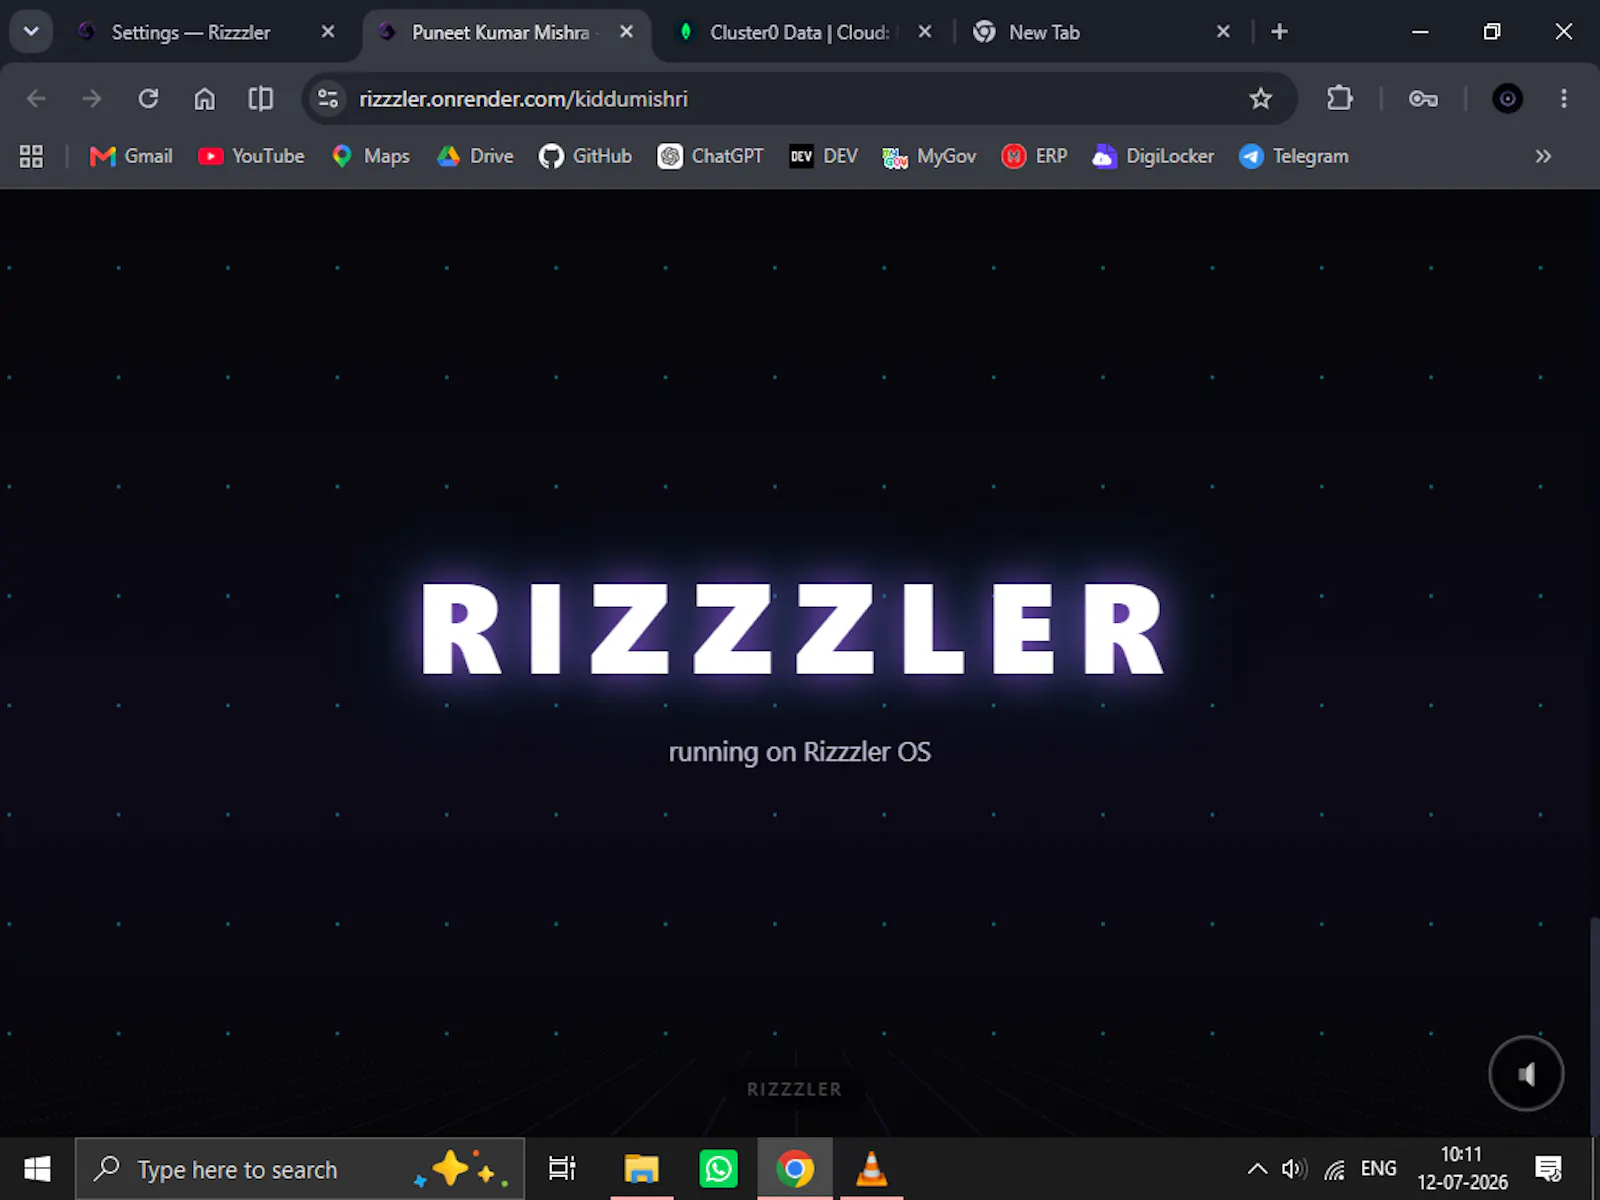Open the notification center icon
The height and width of the screenshot is (1200, 1600).
1549,1169
